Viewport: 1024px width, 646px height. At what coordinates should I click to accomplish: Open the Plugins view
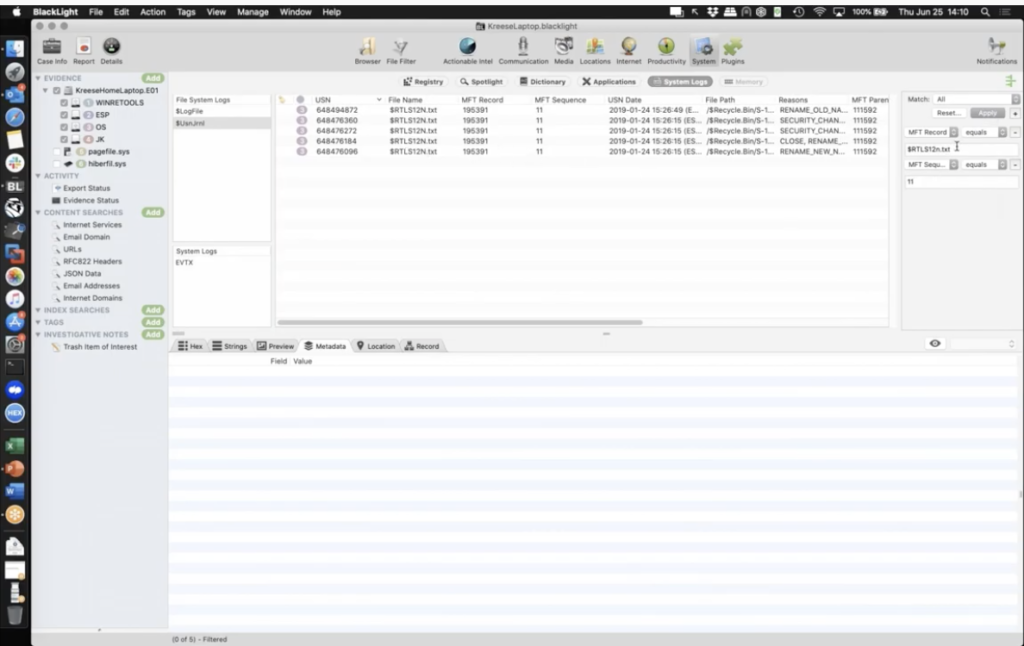pos(733,51)
